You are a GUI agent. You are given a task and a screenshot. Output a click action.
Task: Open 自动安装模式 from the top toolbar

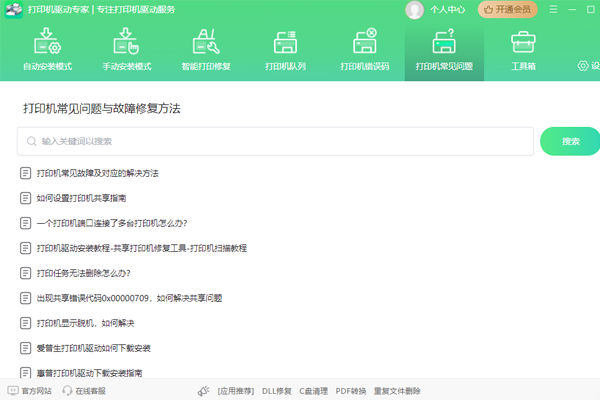[47, 50]
